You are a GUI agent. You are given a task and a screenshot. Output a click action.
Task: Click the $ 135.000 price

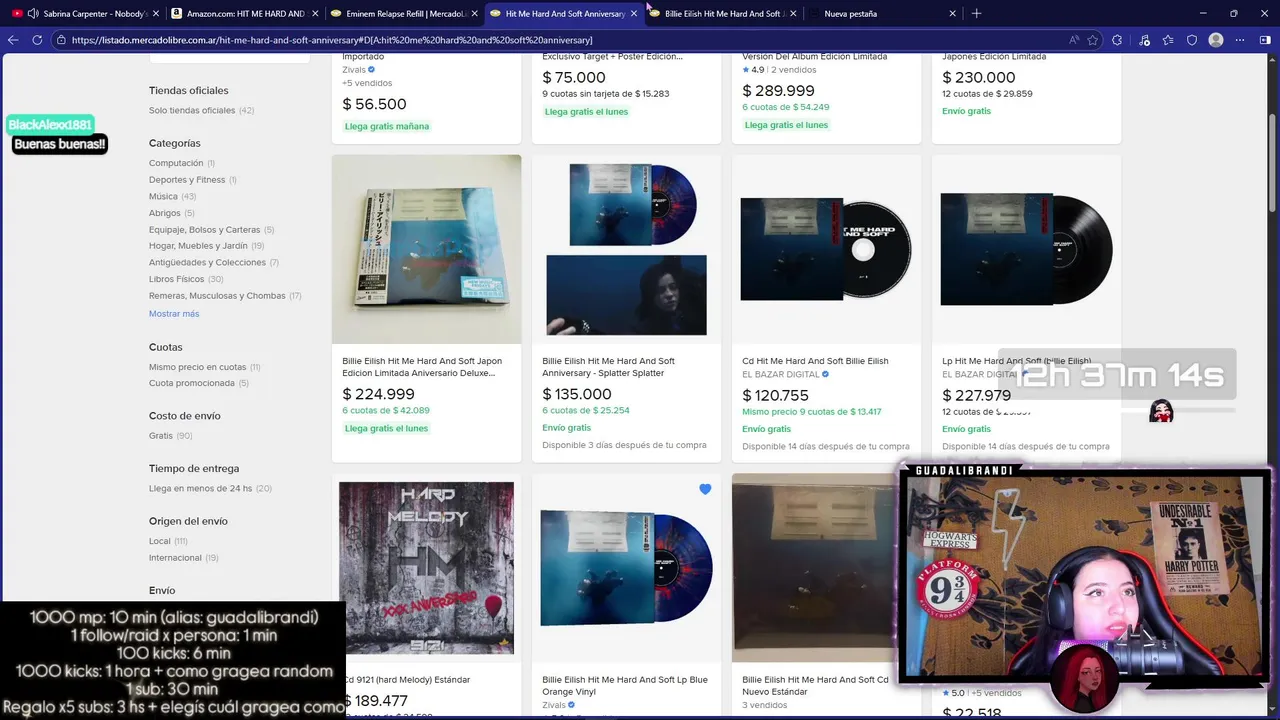click(577, 394)
